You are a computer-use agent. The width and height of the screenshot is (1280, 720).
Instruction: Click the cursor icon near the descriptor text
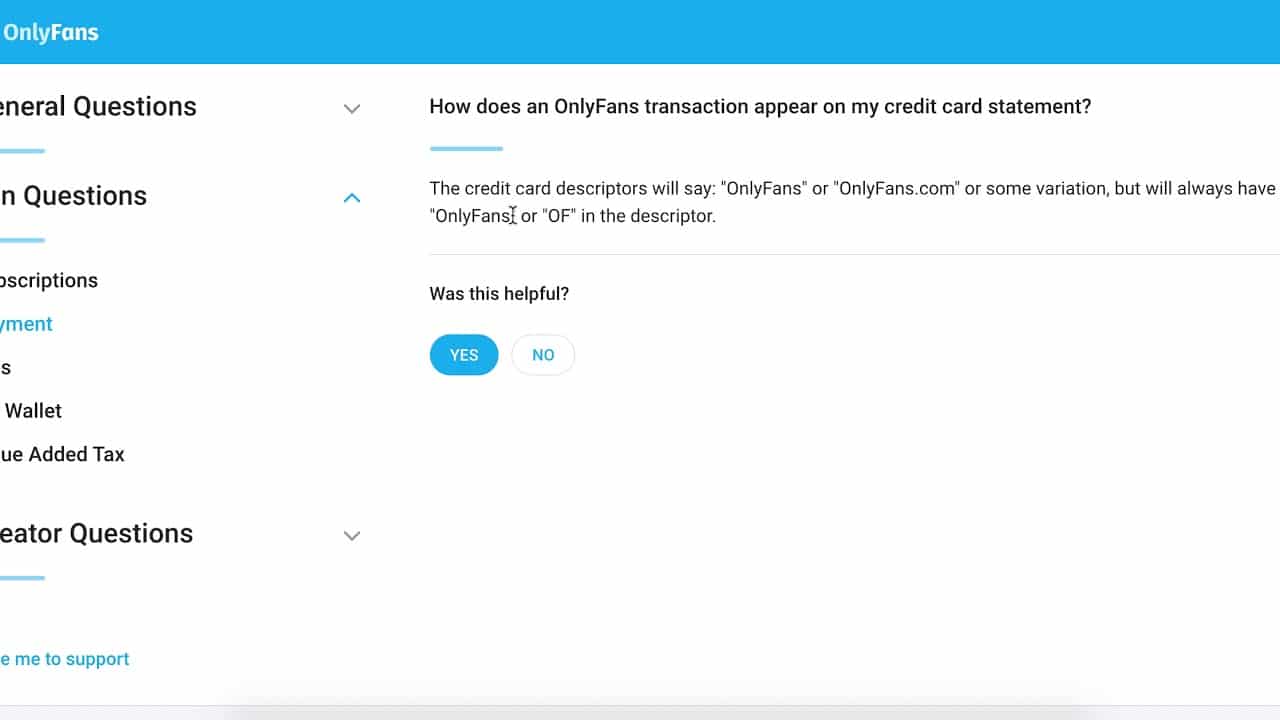pyautogui.click(x=512, y=215)
